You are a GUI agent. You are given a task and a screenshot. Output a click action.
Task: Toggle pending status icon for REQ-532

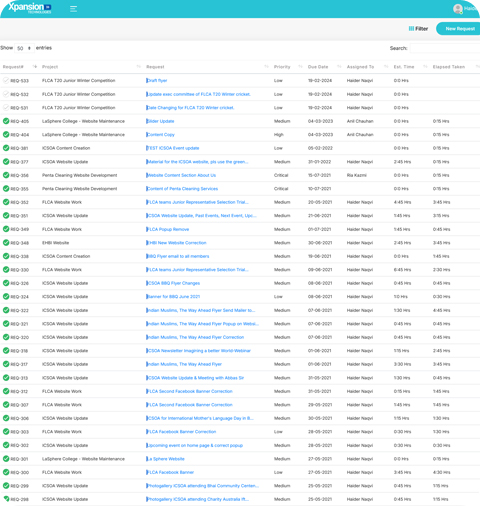point(6,94)
